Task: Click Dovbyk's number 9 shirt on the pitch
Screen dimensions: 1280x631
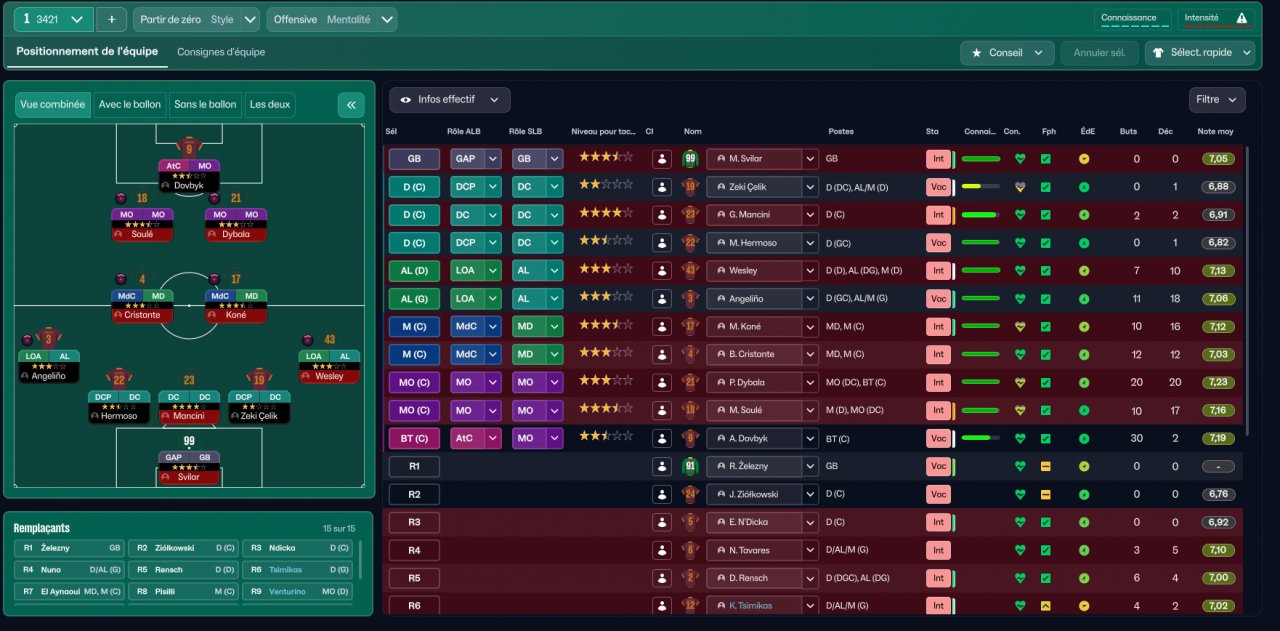Action: tap(188, 148)
